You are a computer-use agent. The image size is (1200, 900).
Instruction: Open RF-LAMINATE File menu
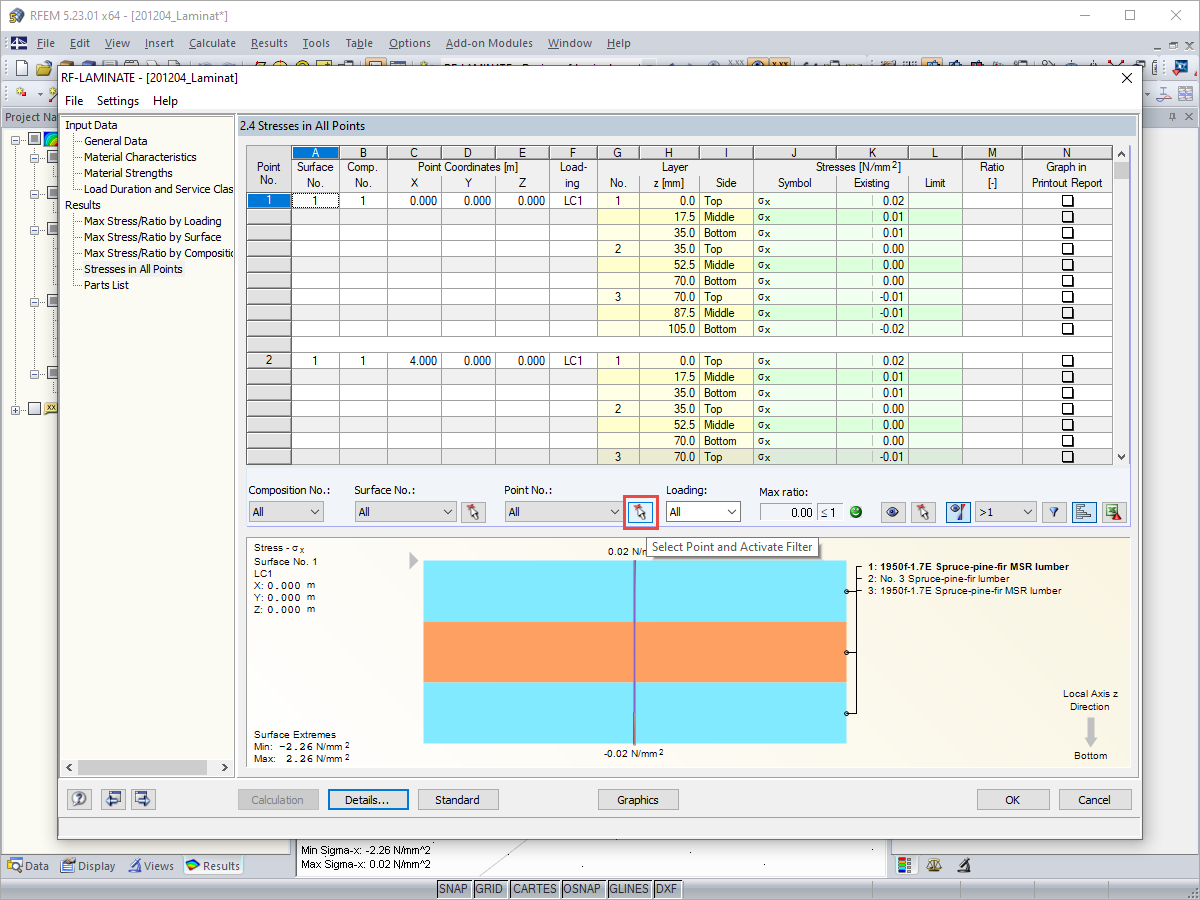[x=74, y=101]
